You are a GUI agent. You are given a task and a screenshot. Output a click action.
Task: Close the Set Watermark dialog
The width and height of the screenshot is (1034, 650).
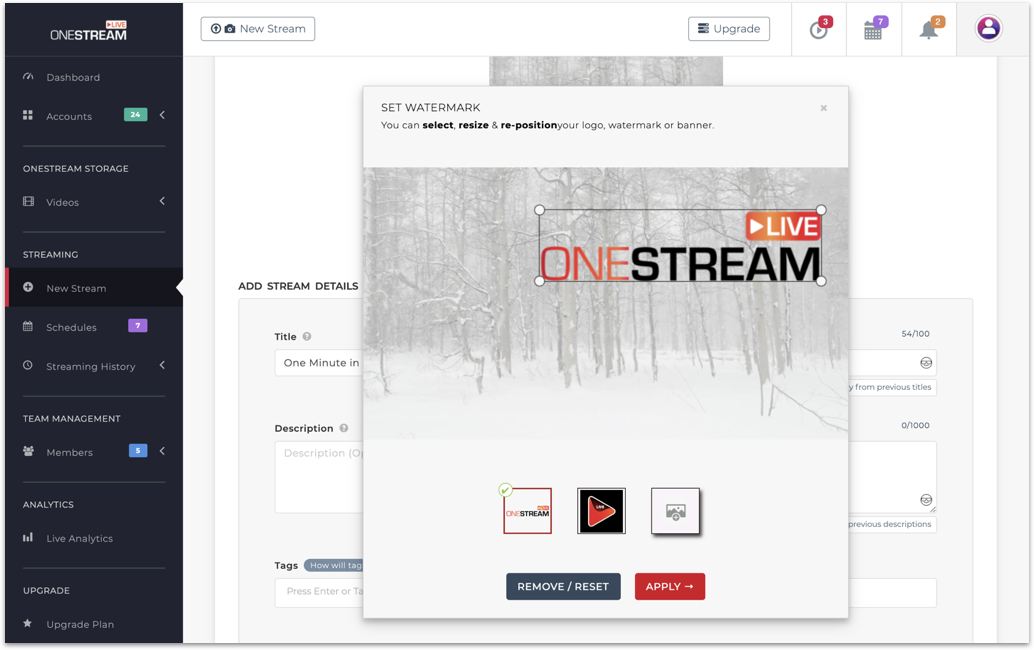point(824,108)
